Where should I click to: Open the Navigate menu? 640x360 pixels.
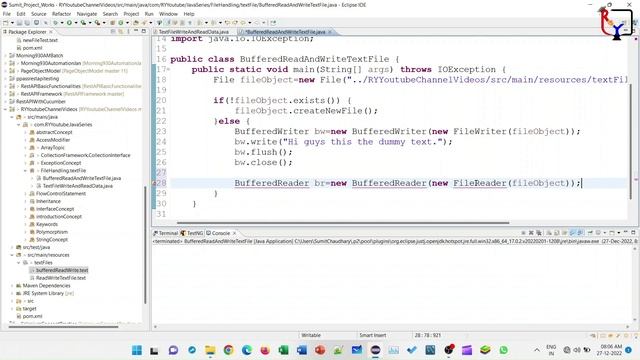pyautogui.click(x=87, y=14)
